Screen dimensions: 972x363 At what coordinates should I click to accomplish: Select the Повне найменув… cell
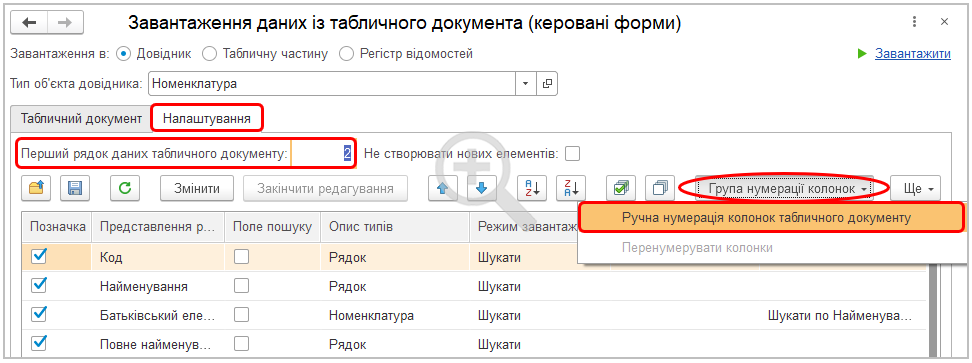(158, 343)
